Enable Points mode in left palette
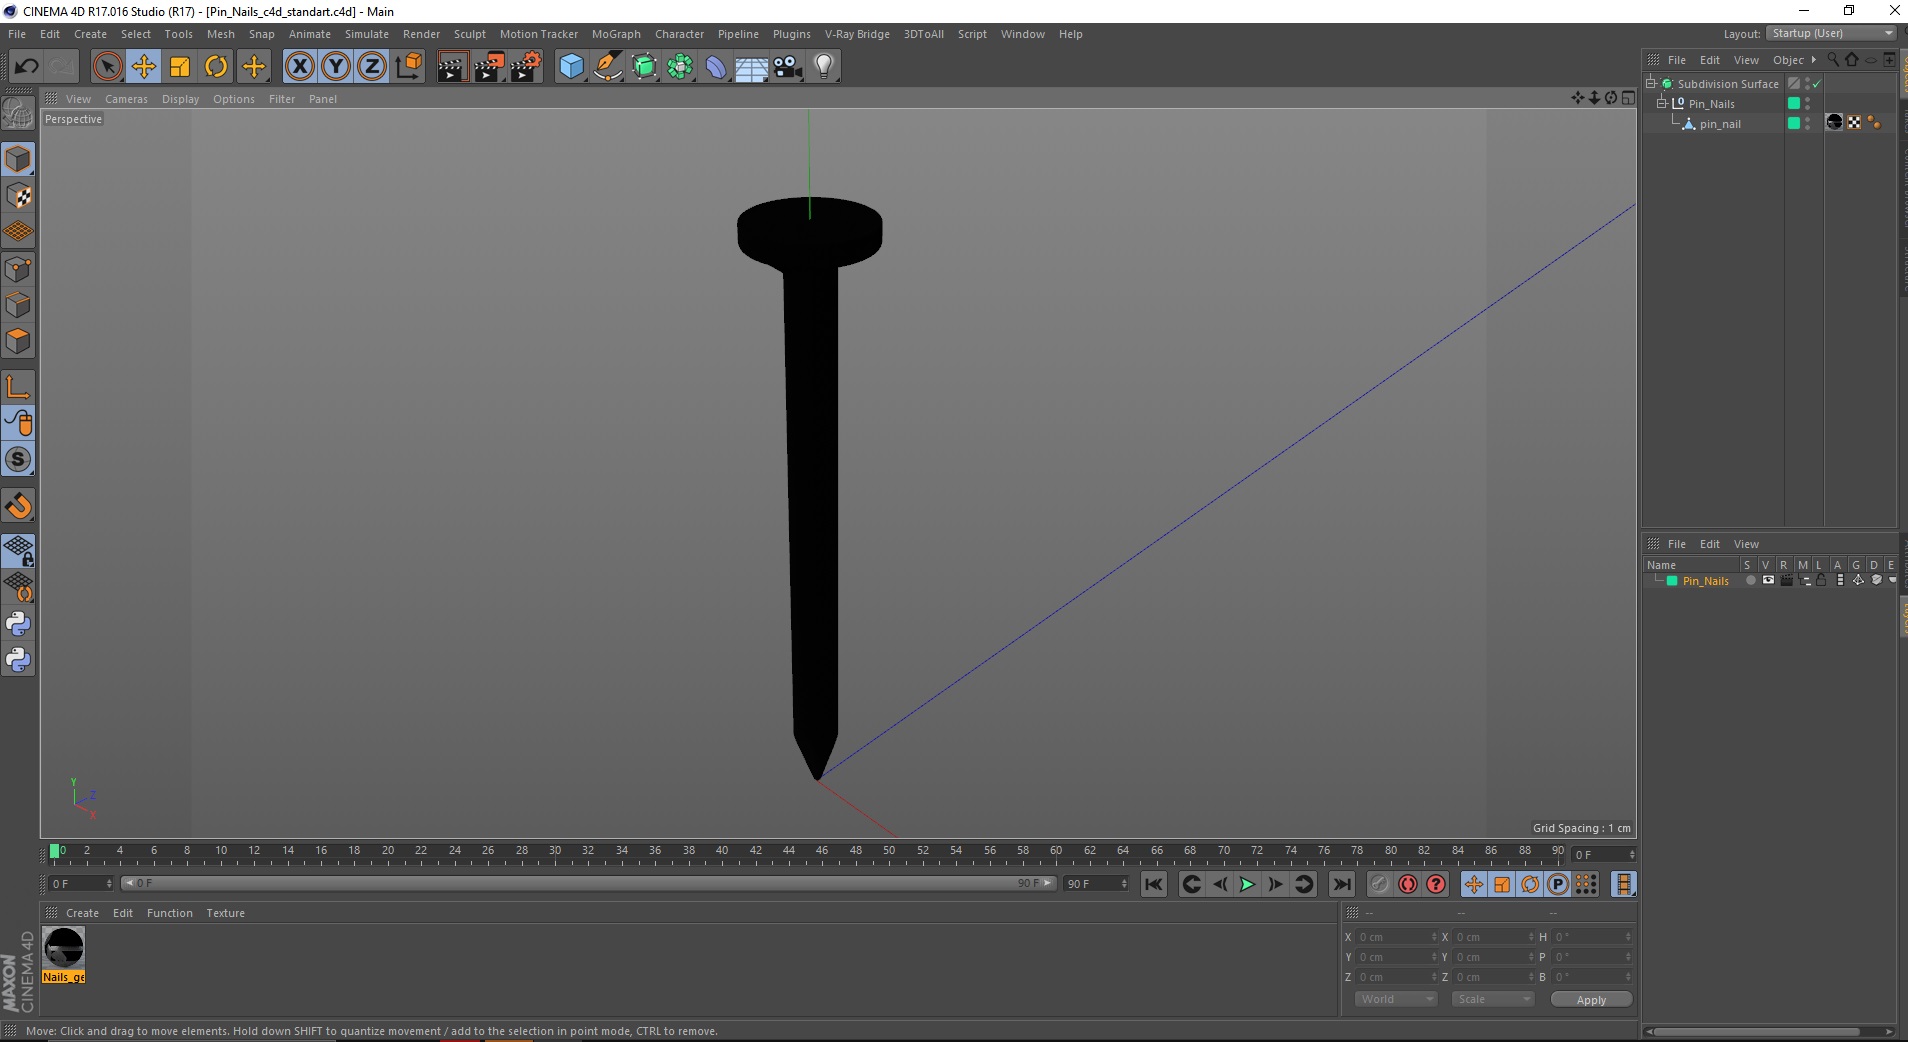 [18, 269]
